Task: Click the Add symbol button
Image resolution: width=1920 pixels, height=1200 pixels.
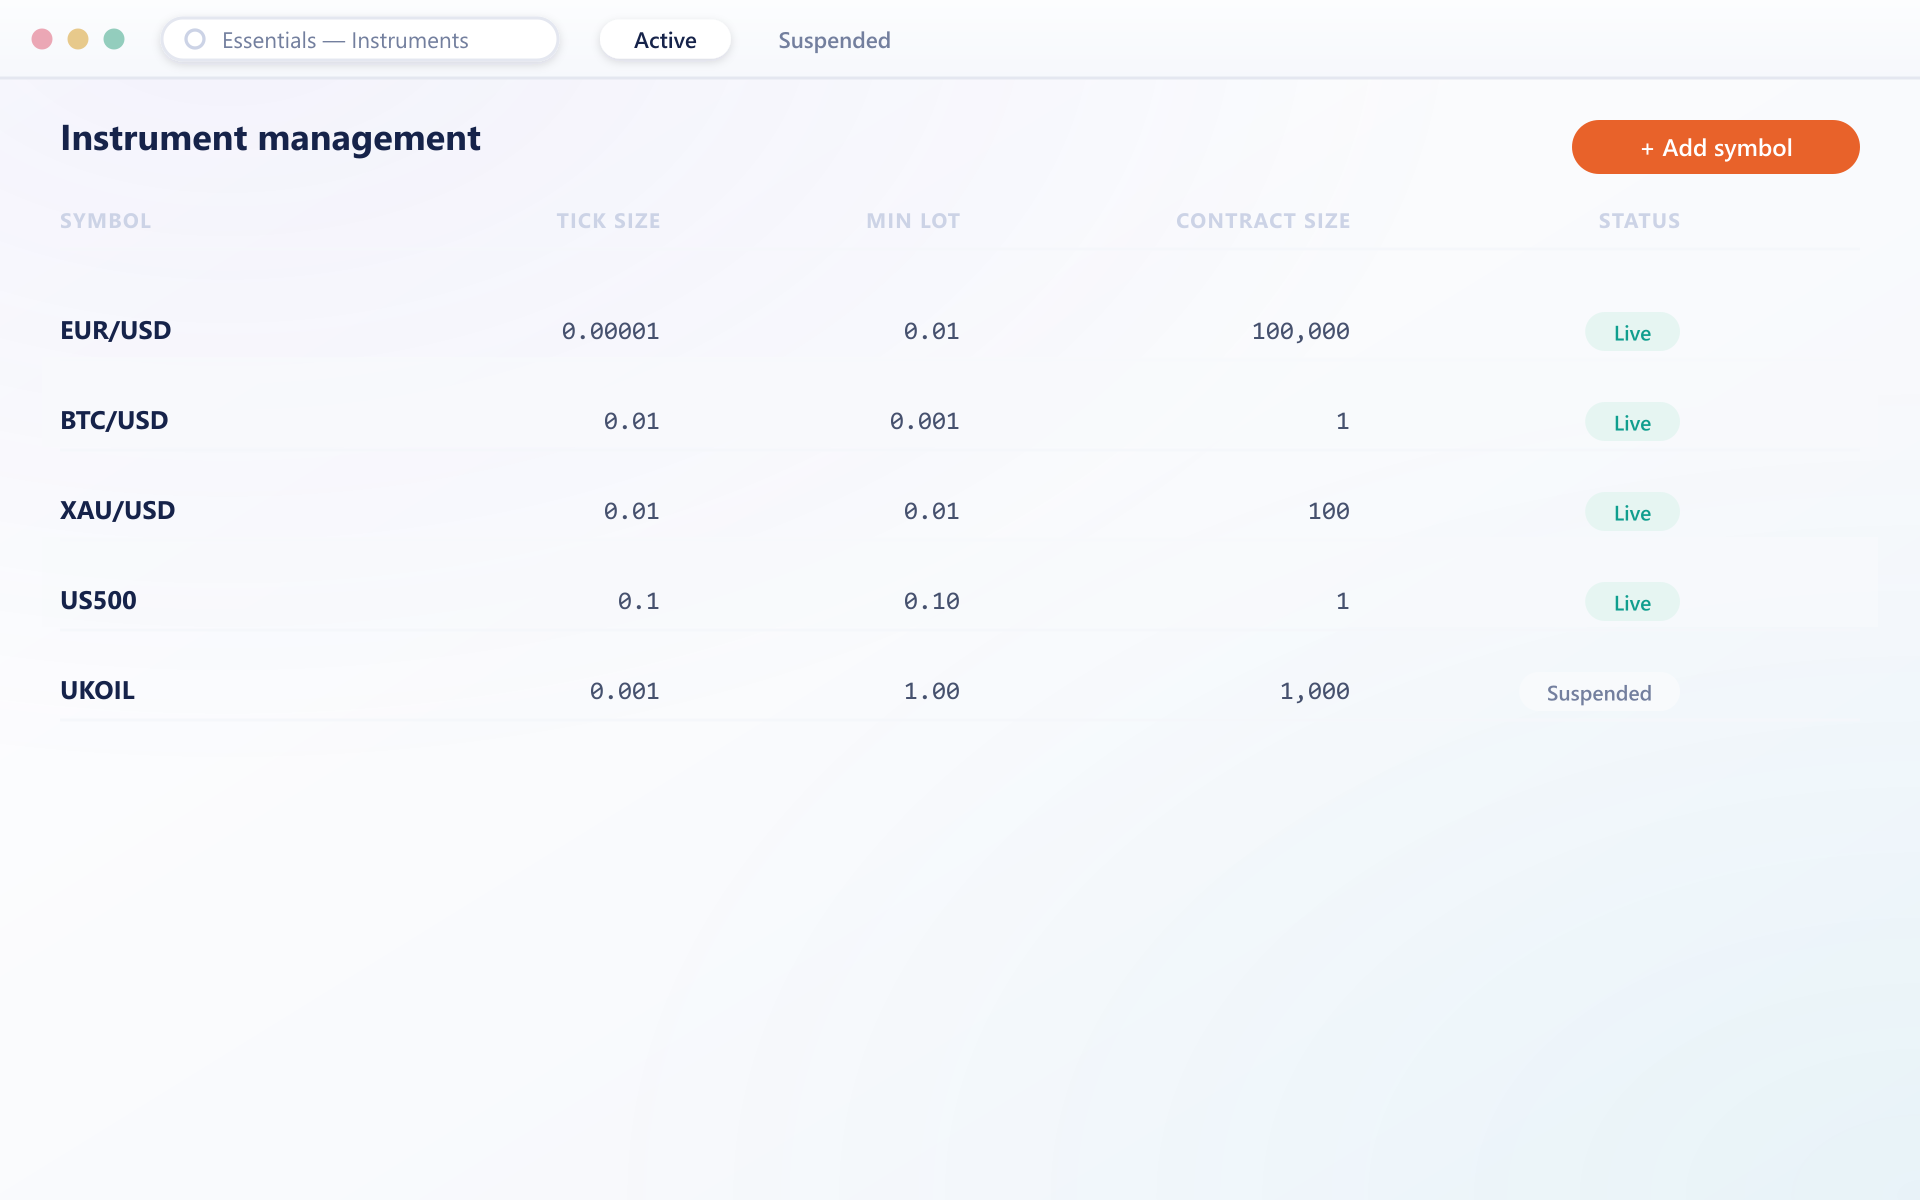Action: pyautogui.click(x=1715, y=147)
